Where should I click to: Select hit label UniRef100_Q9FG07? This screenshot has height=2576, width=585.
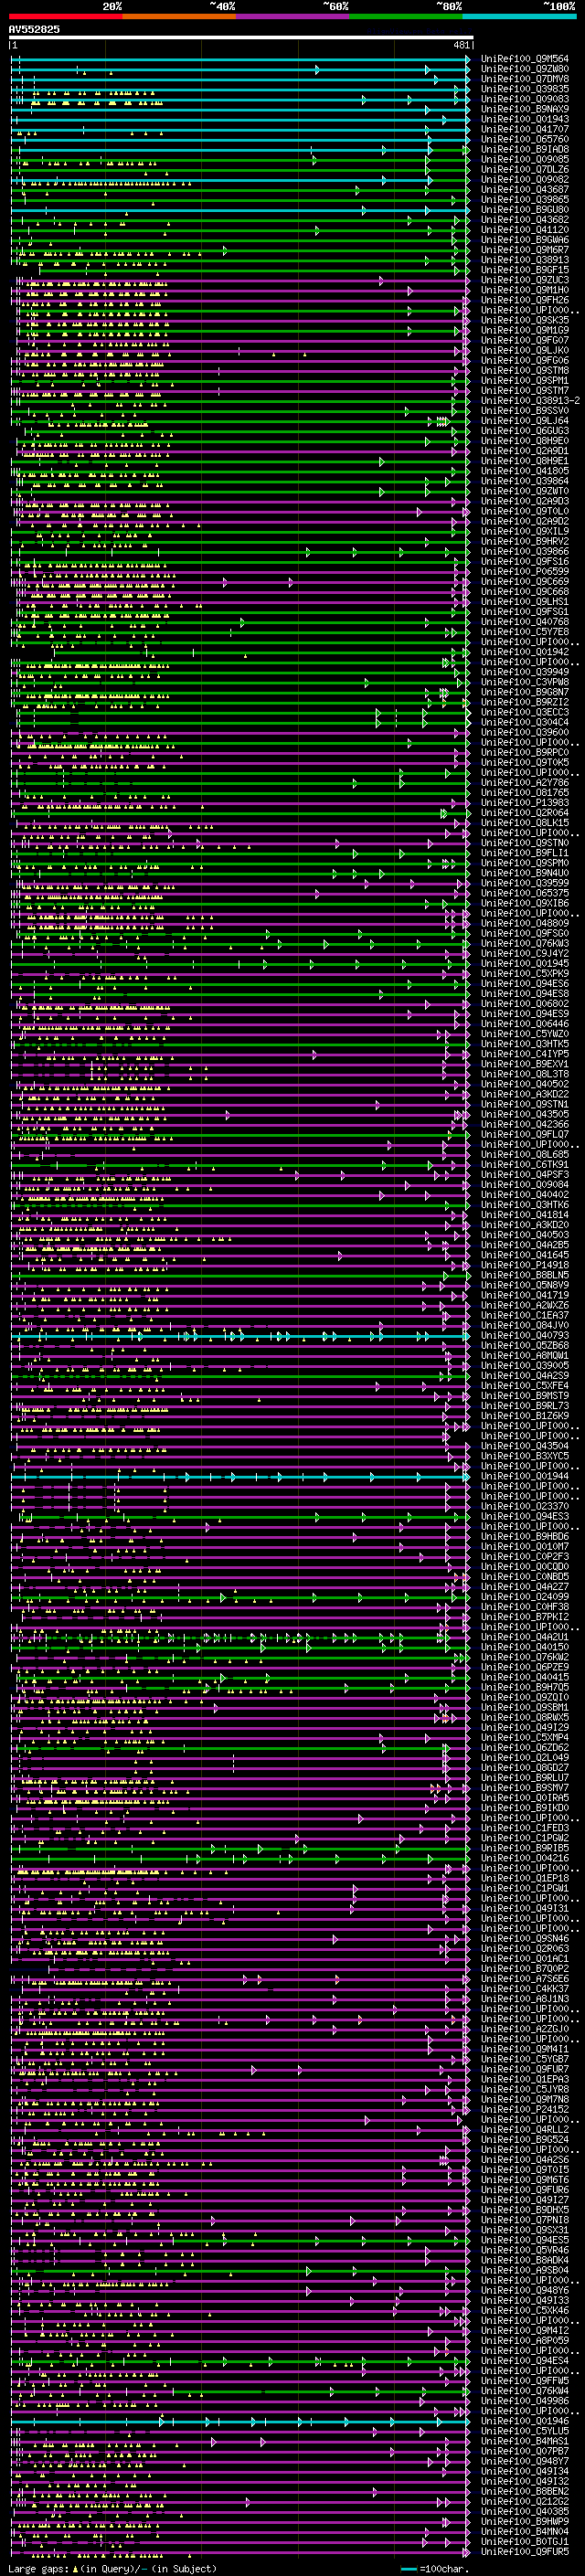pos(524,340)
